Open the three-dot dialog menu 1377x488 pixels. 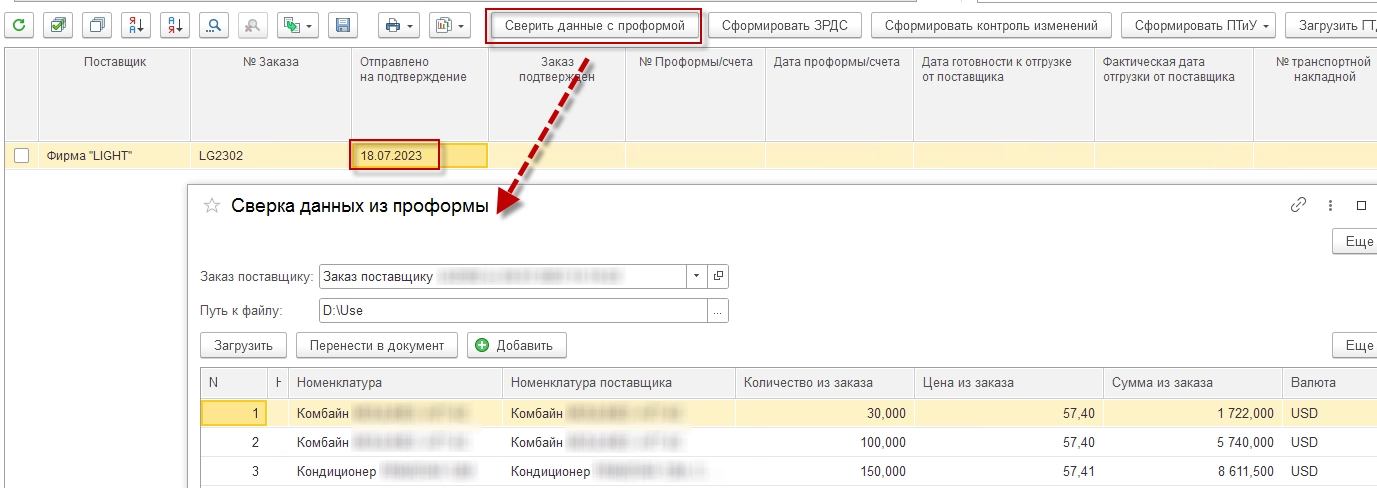[1330, 205]
